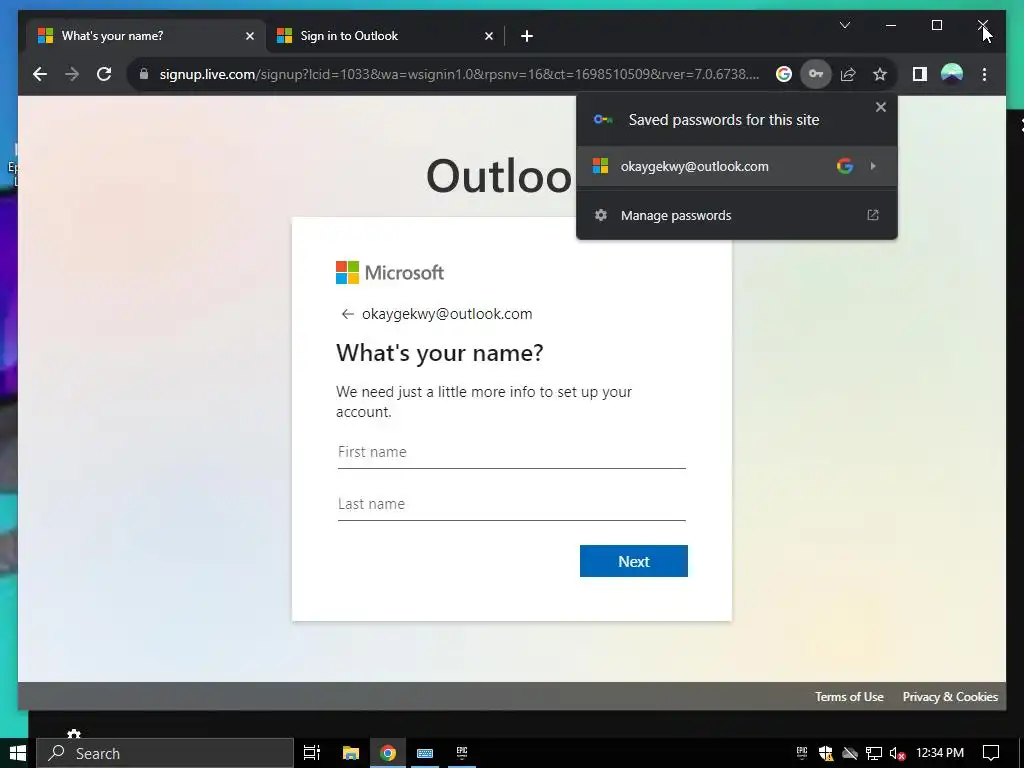Open the Privacy & Cookies link
This screenshot has width=1024, height=768.
click(x=950, y=697)
